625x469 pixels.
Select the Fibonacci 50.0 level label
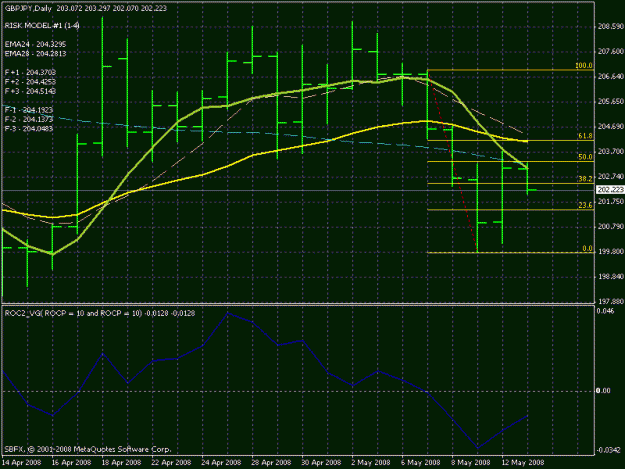click(x=586, y=157)
